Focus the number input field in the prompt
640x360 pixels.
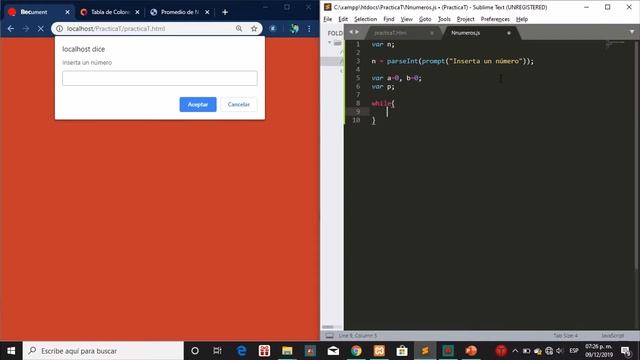coord(160,78)
